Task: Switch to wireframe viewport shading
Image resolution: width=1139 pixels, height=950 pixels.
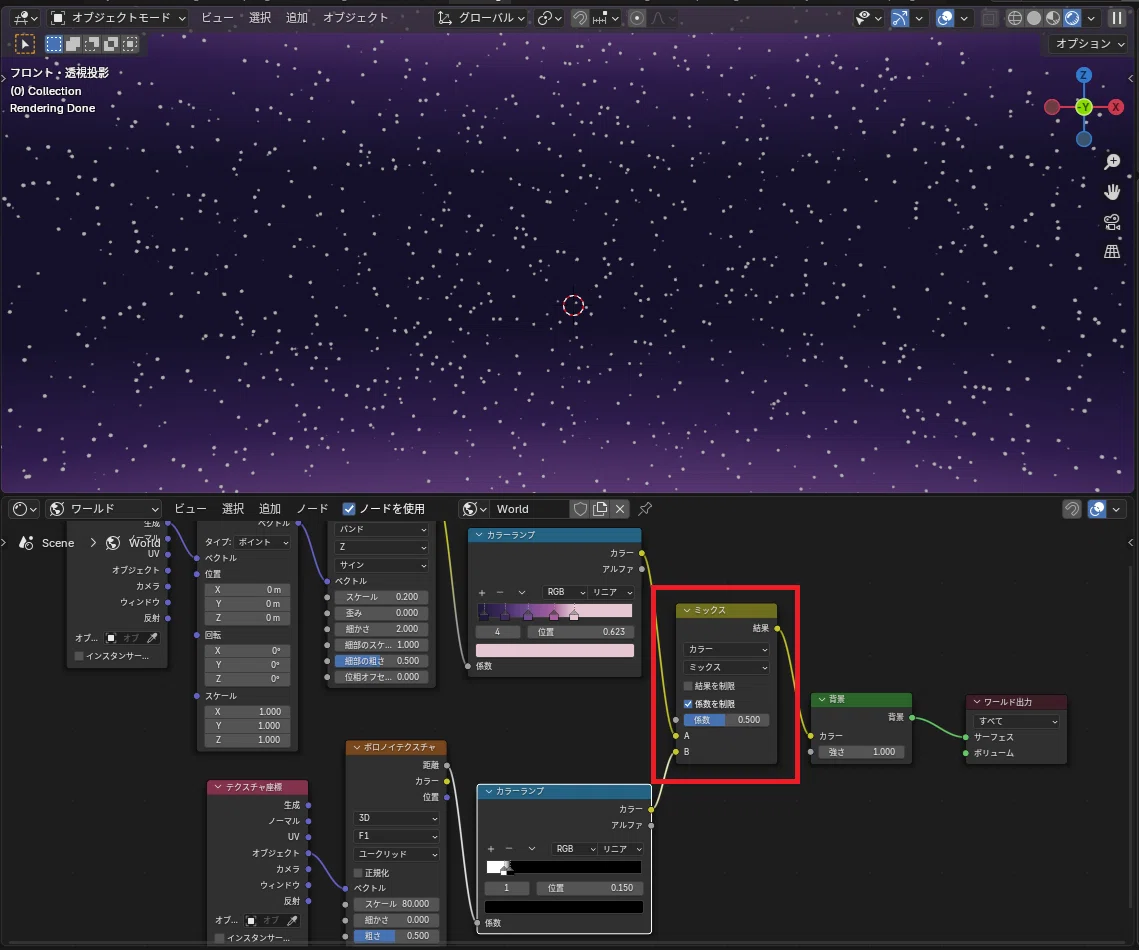Action: tap(1015, 17)
